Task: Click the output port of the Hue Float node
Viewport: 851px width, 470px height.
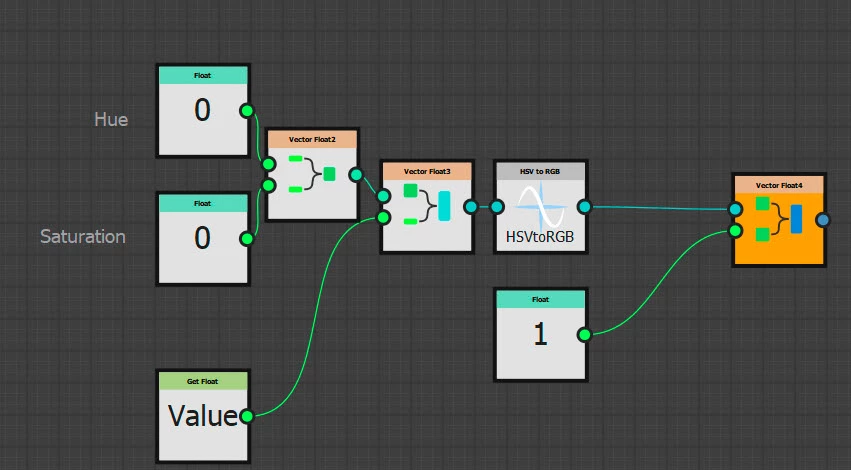Action: click(247, 111)
